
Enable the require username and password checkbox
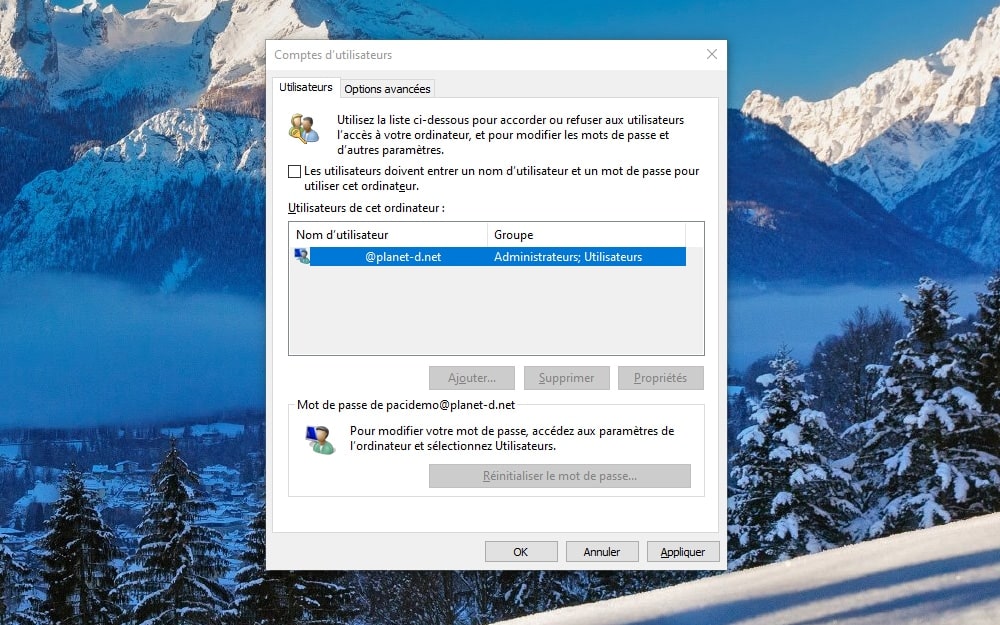click(x=294, y=172)
